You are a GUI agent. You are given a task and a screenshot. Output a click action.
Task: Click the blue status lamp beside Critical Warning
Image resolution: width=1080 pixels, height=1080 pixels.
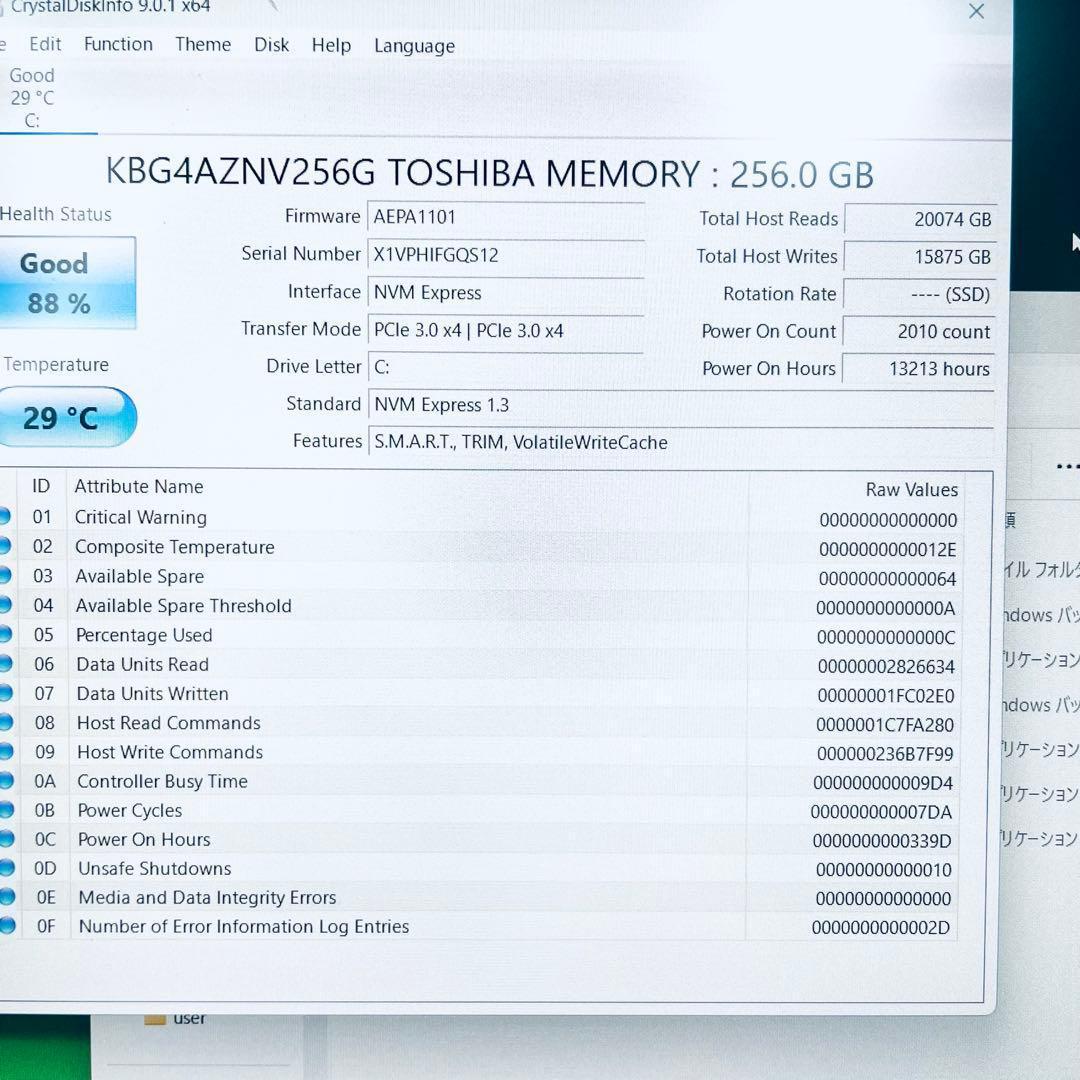click(x=6, y=517)
